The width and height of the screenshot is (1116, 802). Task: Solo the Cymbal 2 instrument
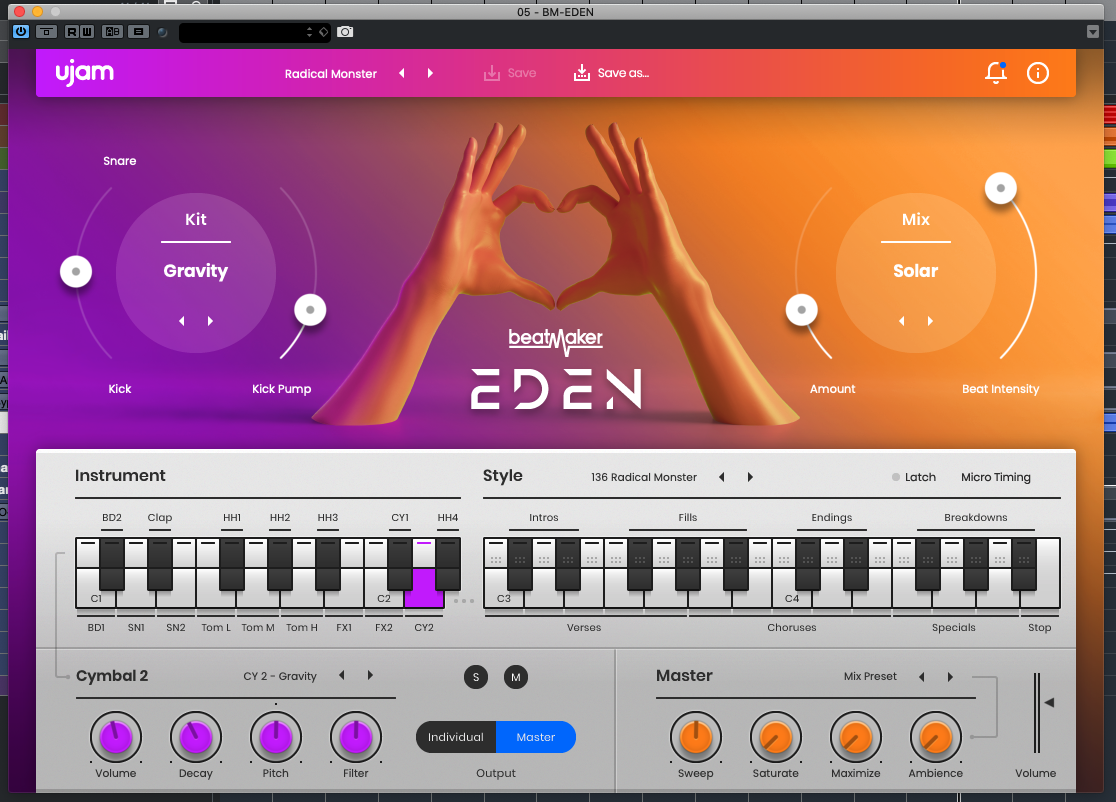pos(476,677)
